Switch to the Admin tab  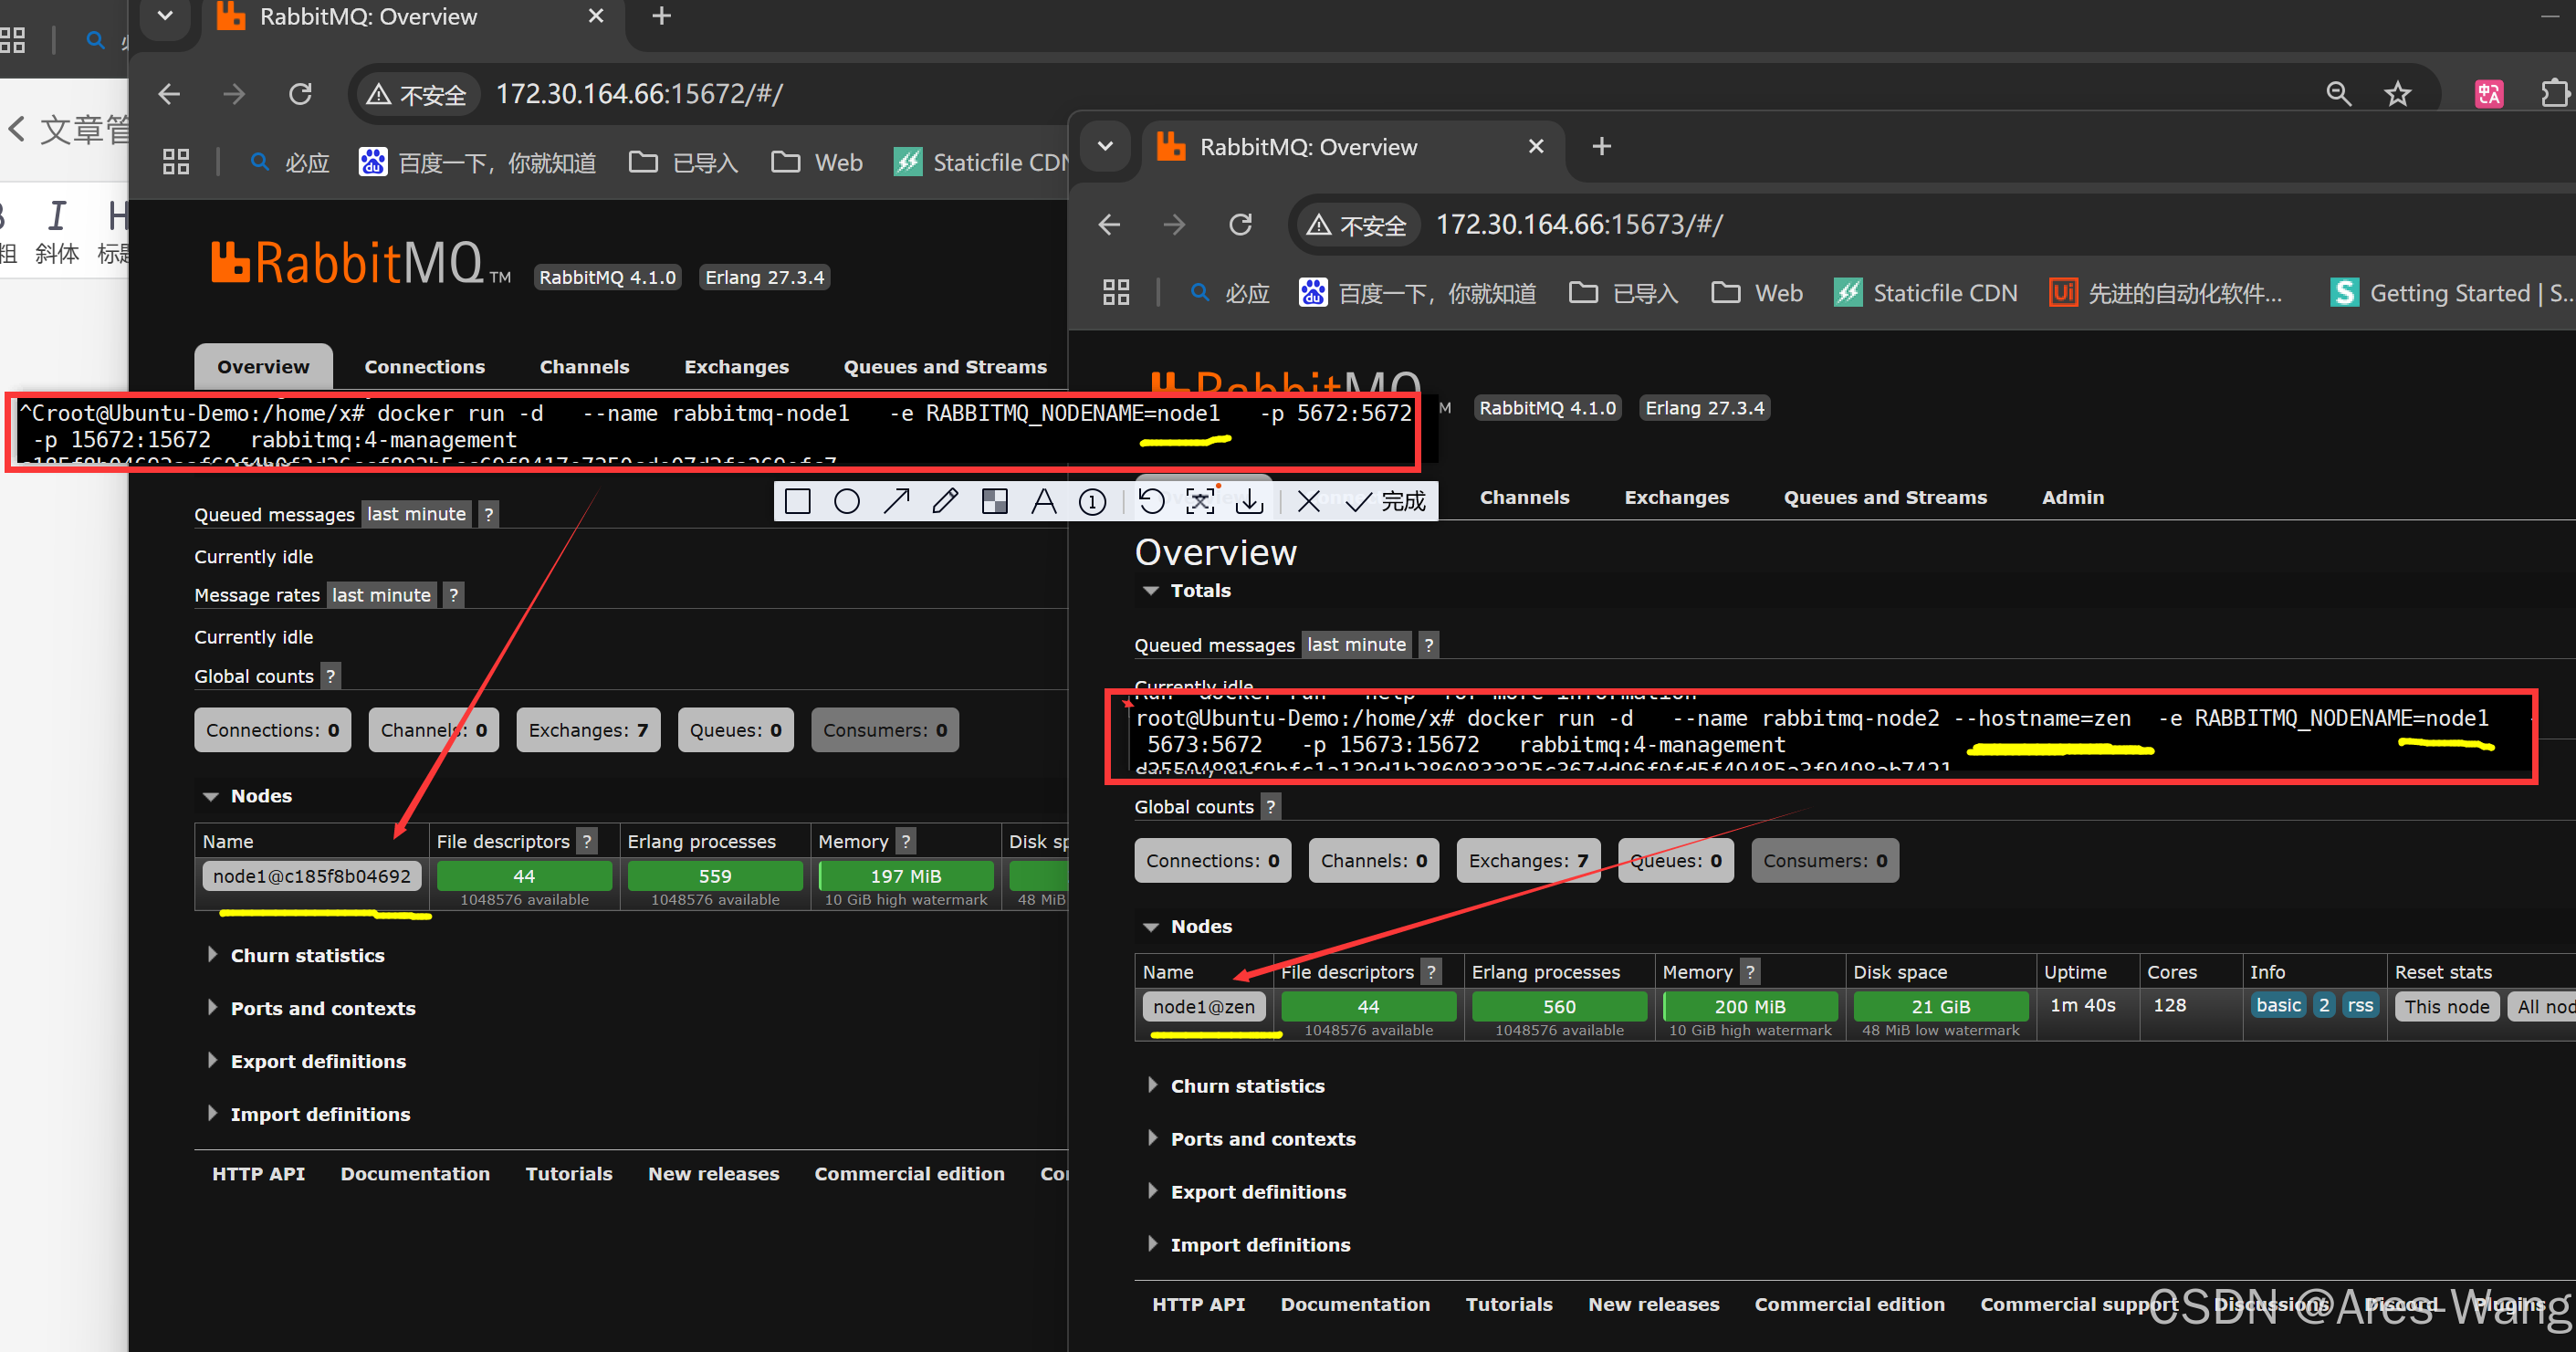2072,497
